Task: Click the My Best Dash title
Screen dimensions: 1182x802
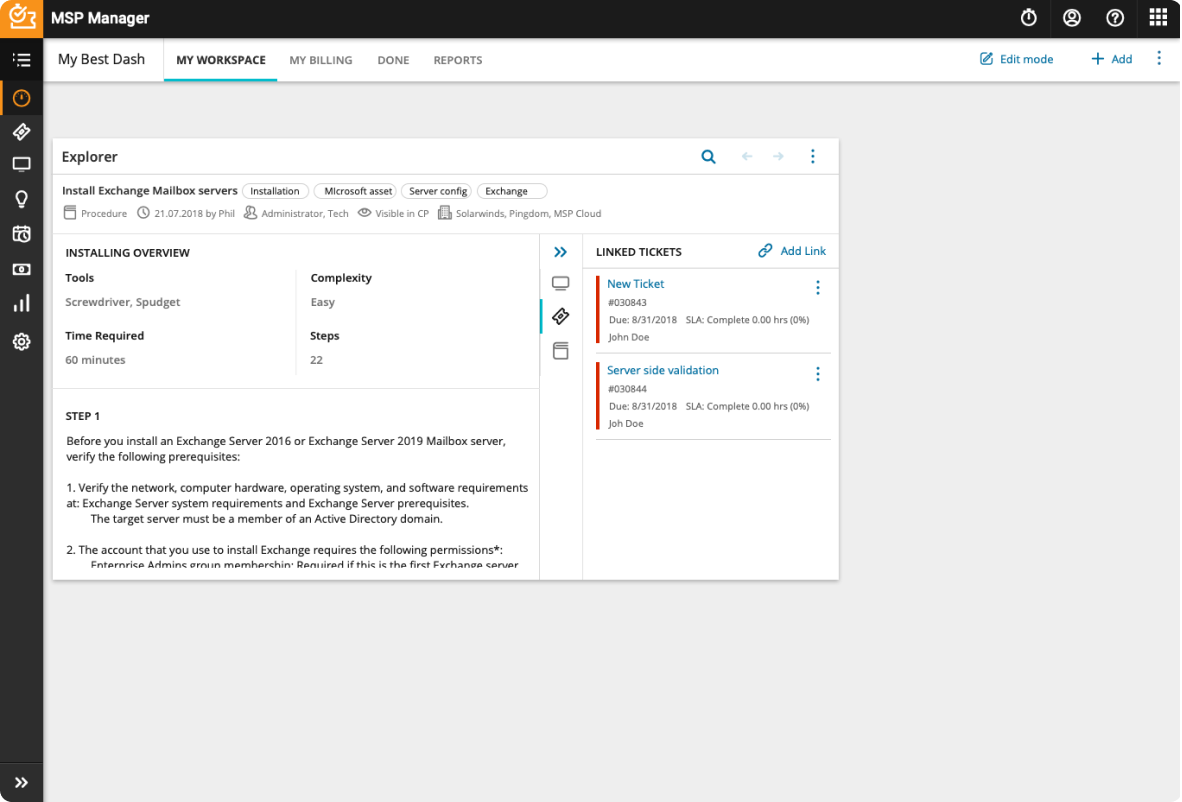Action: [102, 60]
